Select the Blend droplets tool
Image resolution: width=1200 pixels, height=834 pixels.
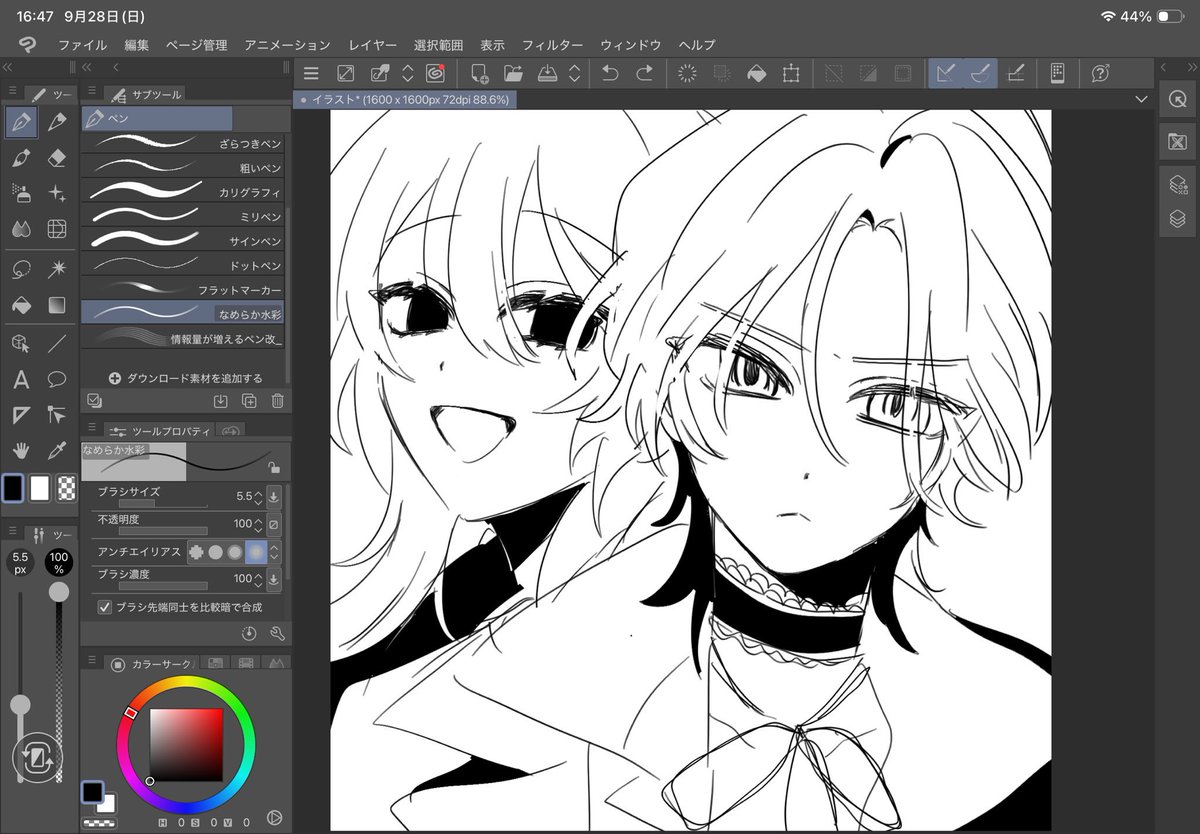tap(21, 229)
